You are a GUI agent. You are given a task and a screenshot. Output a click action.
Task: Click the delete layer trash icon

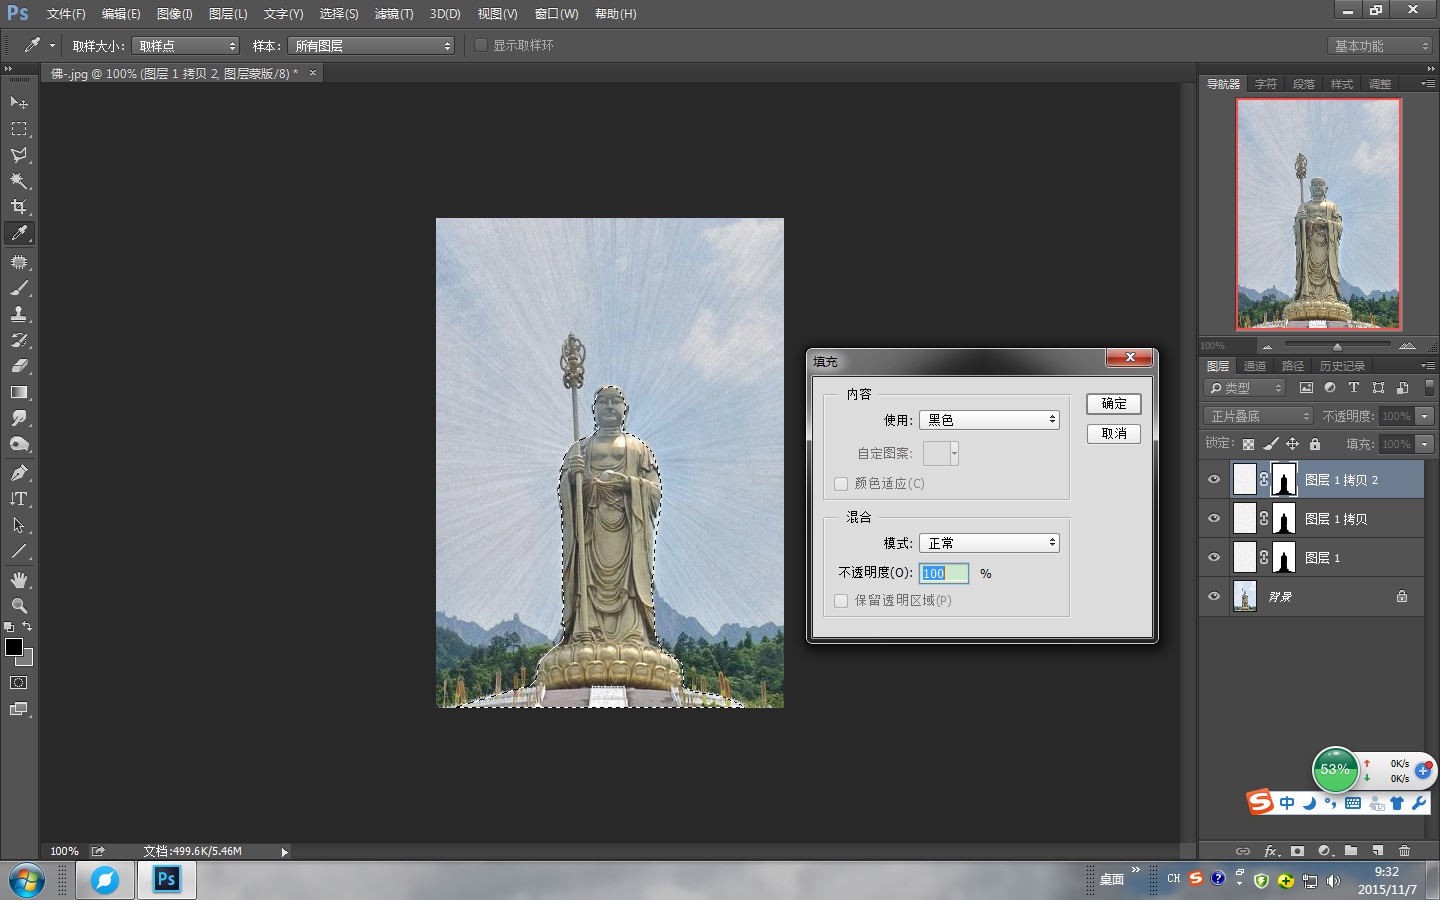pyautogui.click(x=1405, y=851)
